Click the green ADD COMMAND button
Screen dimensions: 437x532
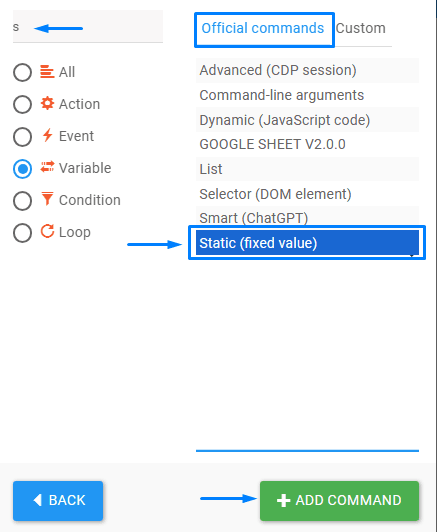click(339, 500)
